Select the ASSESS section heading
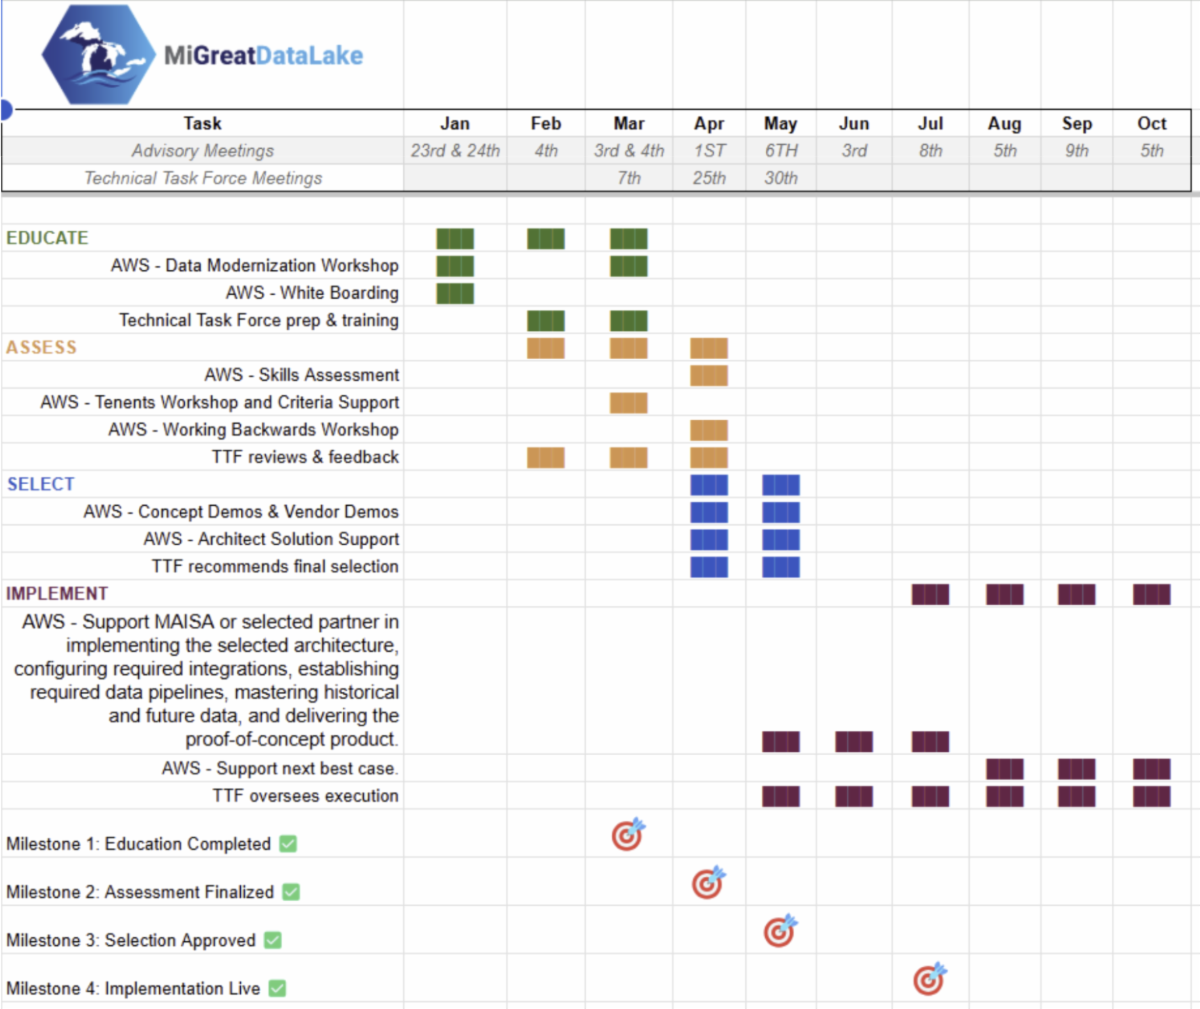This screenshot has width=1200, height=1009. point(41,347)
